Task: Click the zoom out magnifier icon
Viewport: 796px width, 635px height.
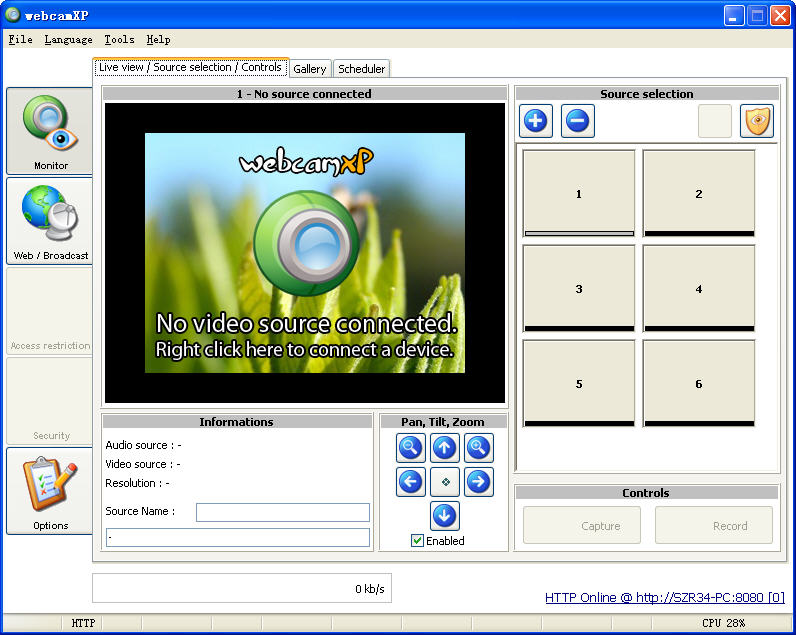Action: tap(411, 448)
